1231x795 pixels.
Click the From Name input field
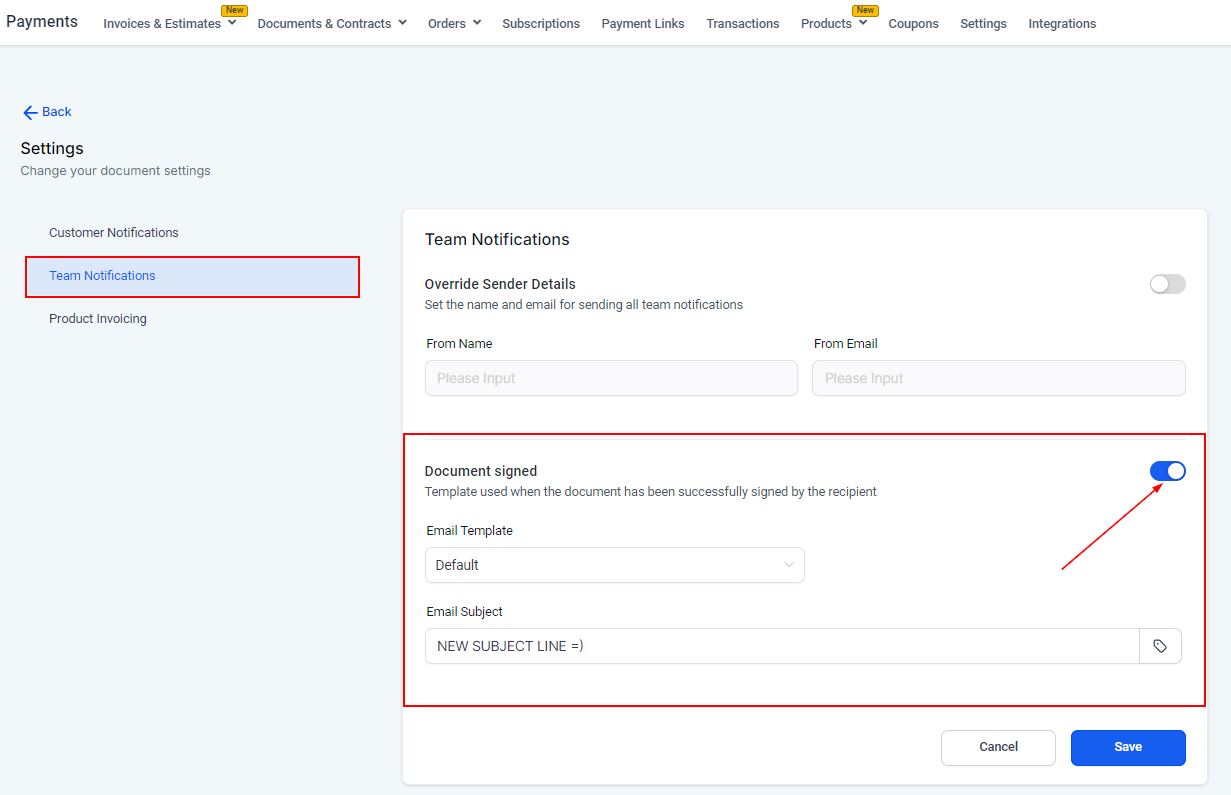tap(611, 378)
